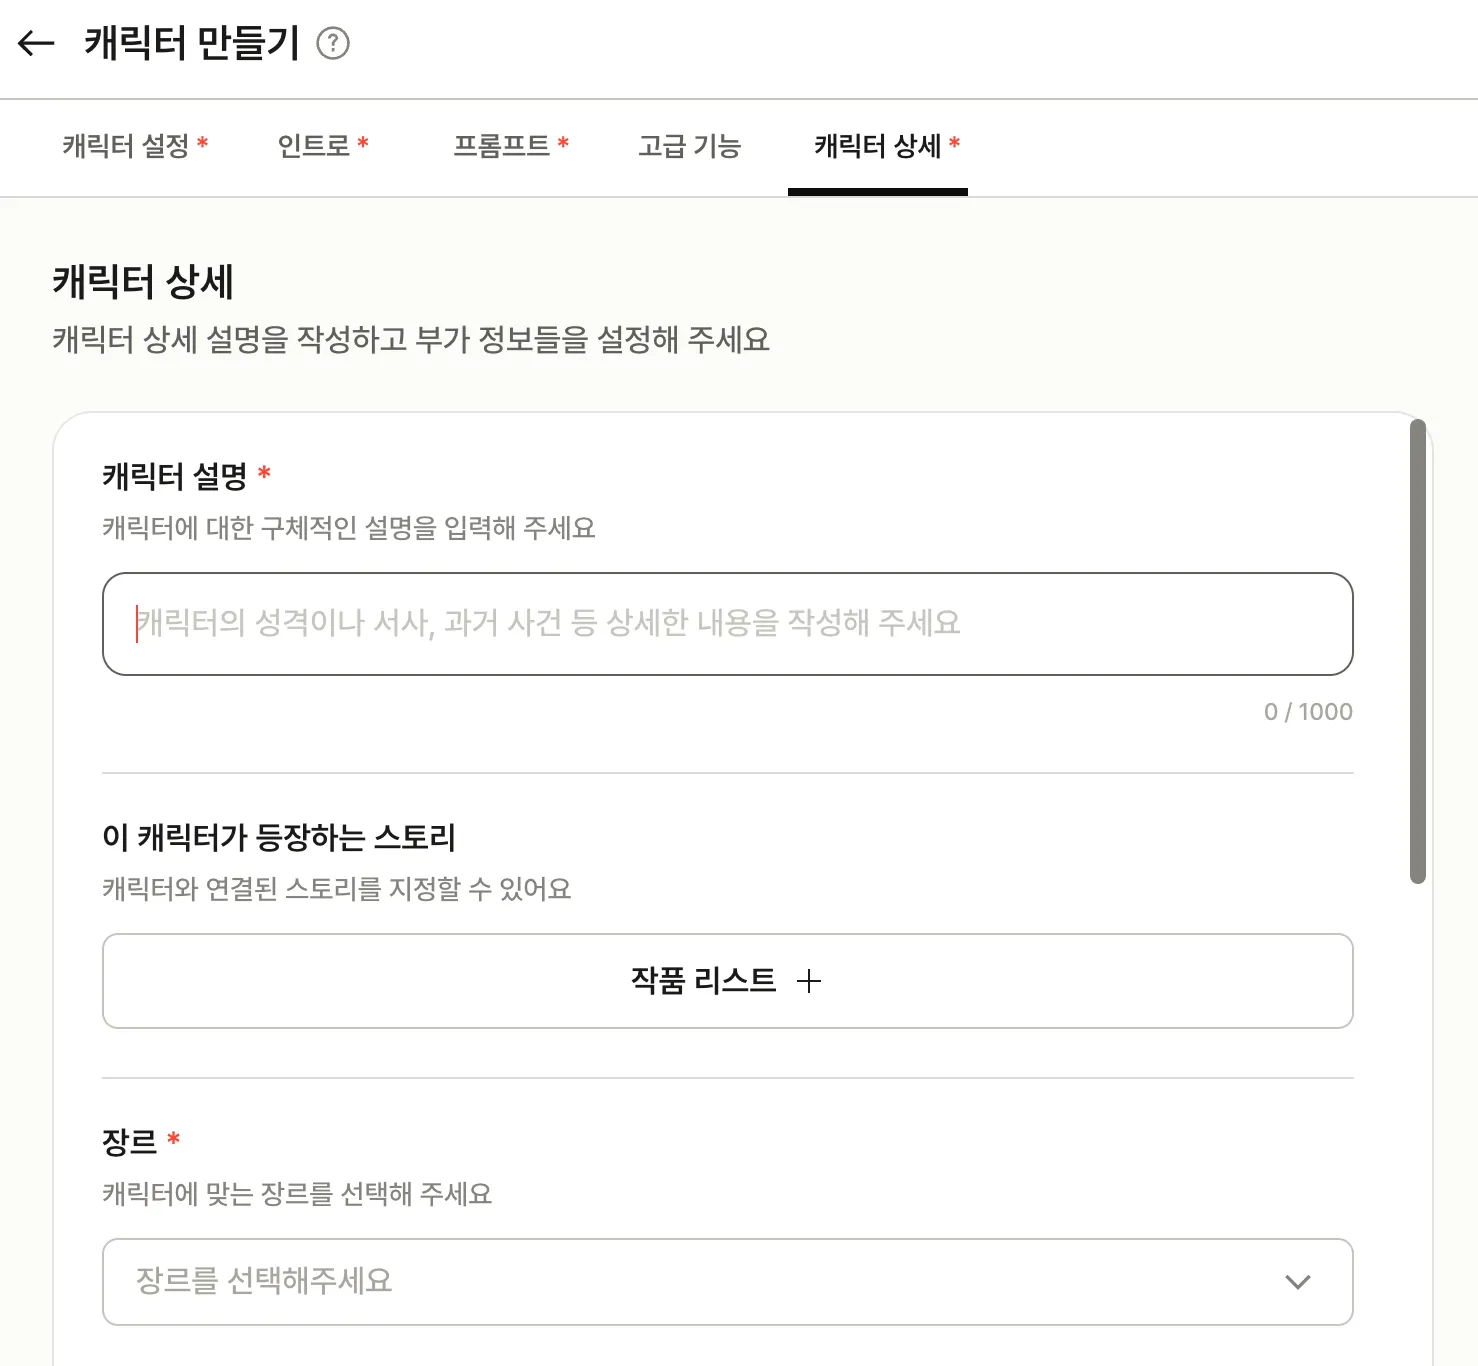Click the 이 캐릭터가 등장하는 스토리 heading

279,837
